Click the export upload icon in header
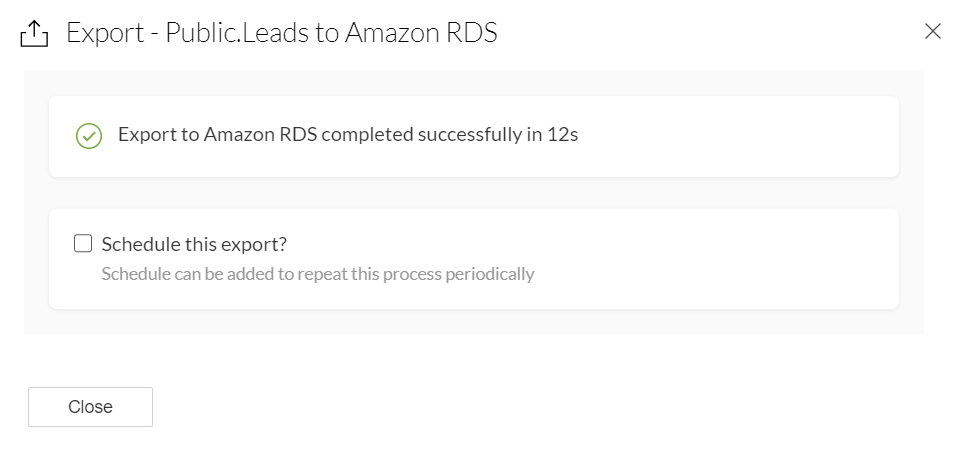 click(34, 34)
